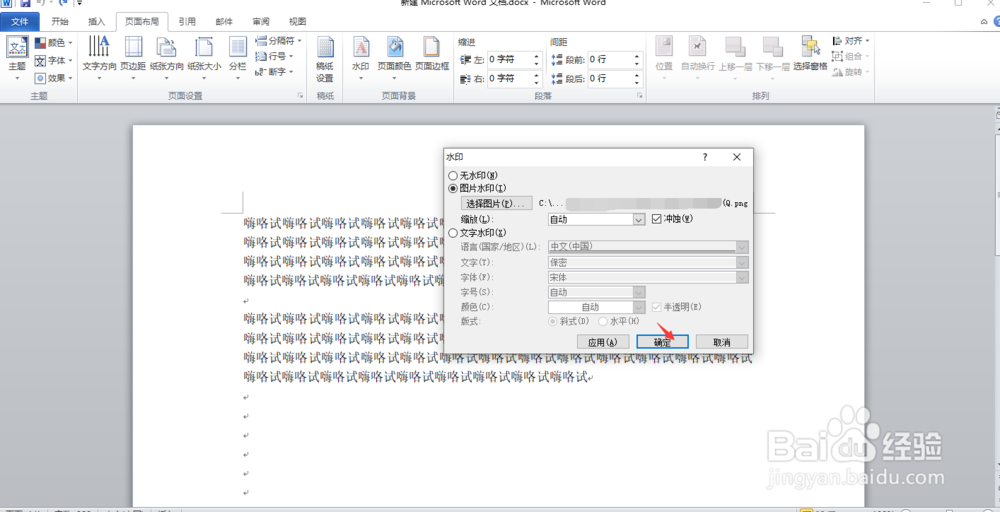Select Picture watermark (图片水印) radio
The image size is (1000, 512).
pyautogui.click(x=453, y=188)
